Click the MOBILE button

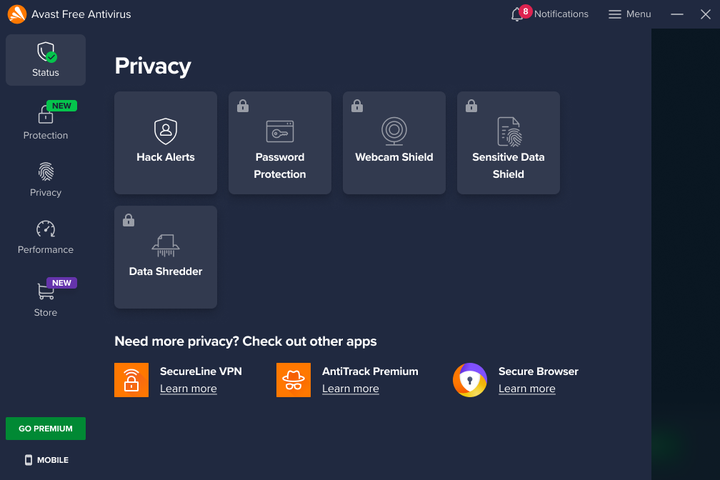pyautogui.click(x=46, y=460)
